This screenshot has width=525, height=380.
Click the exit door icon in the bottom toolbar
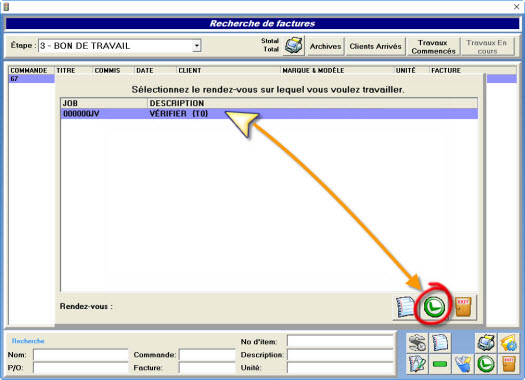point(508,364)
